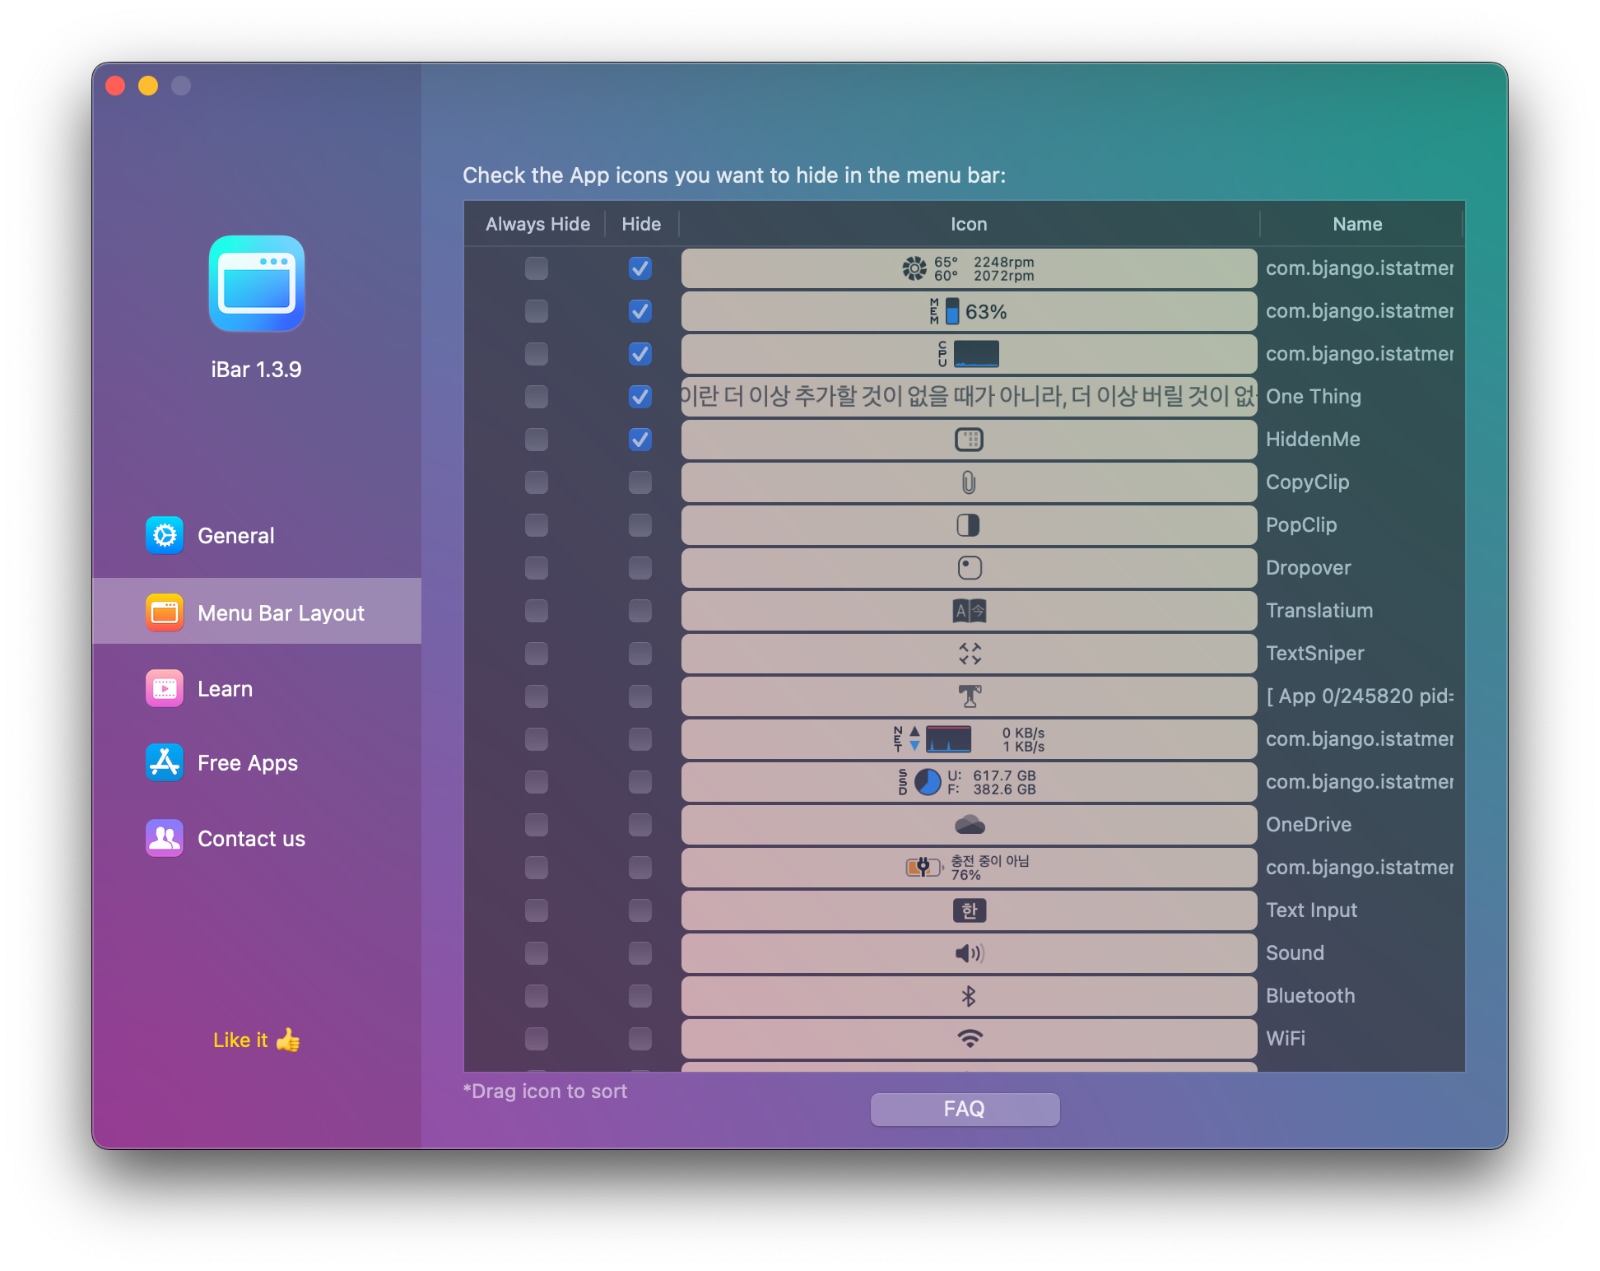1600x1271 pixels.
Task: Check Always Hide for Text Input
Action: [x=536, y=910]
